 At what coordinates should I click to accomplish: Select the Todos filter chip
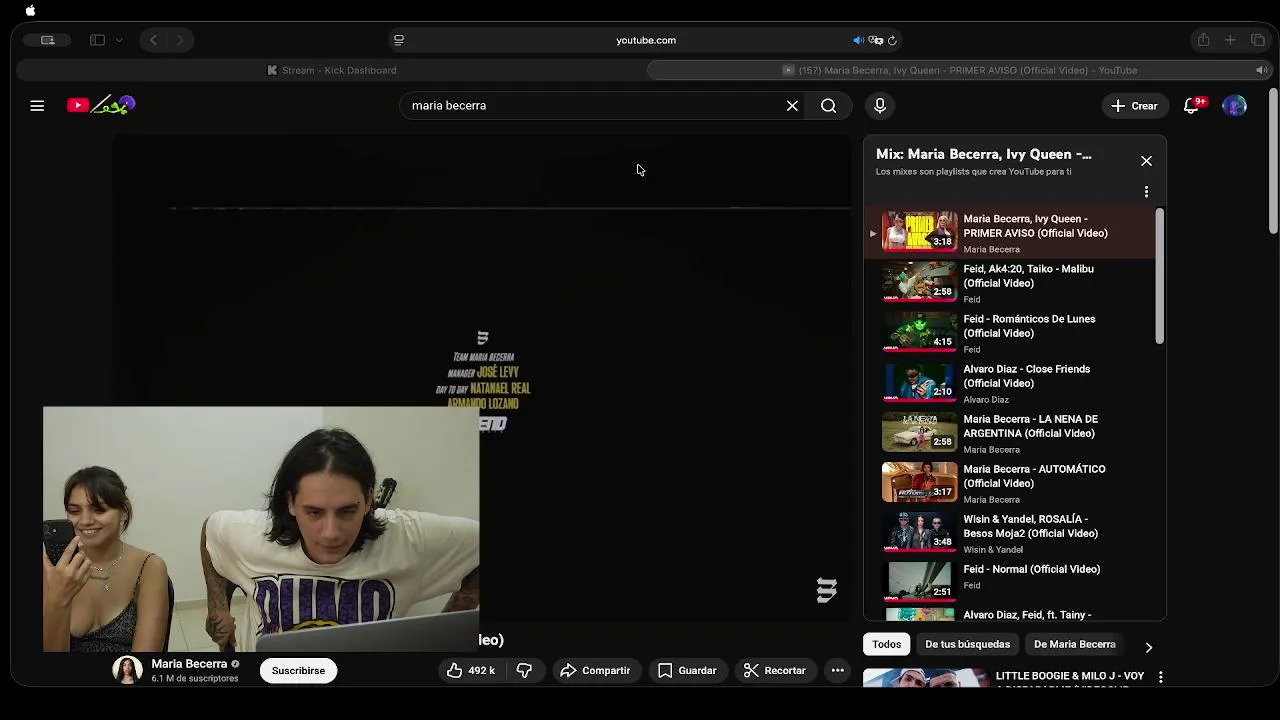click(886, 644)
